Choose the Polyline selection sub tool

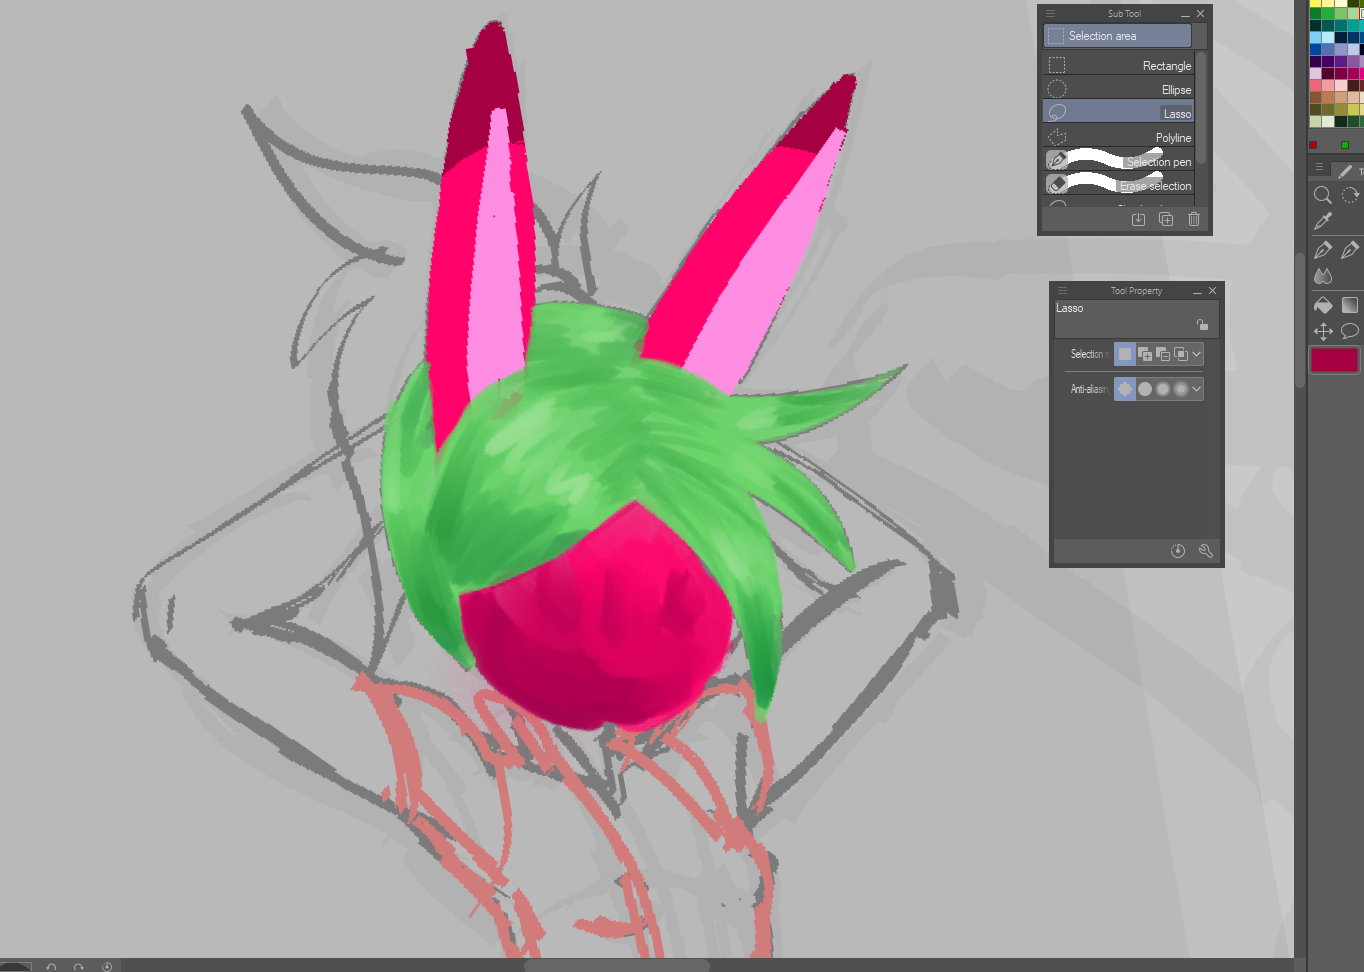[1118, 138]
